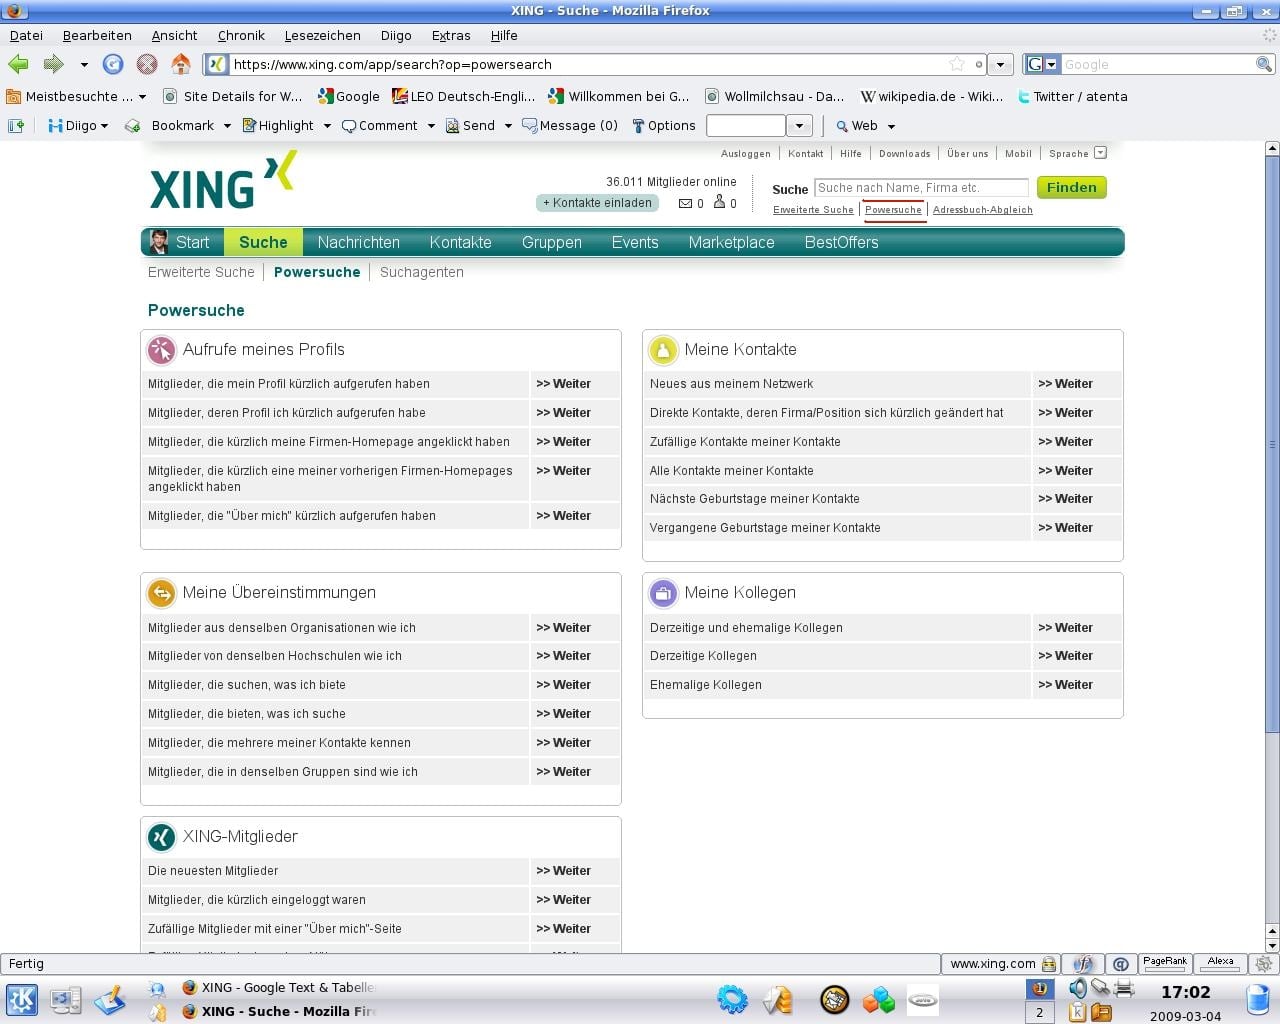Click the blue gear icon in the taskbar
The image size is (1280, 1024).
pyautogui.click(x=732, y=999)
